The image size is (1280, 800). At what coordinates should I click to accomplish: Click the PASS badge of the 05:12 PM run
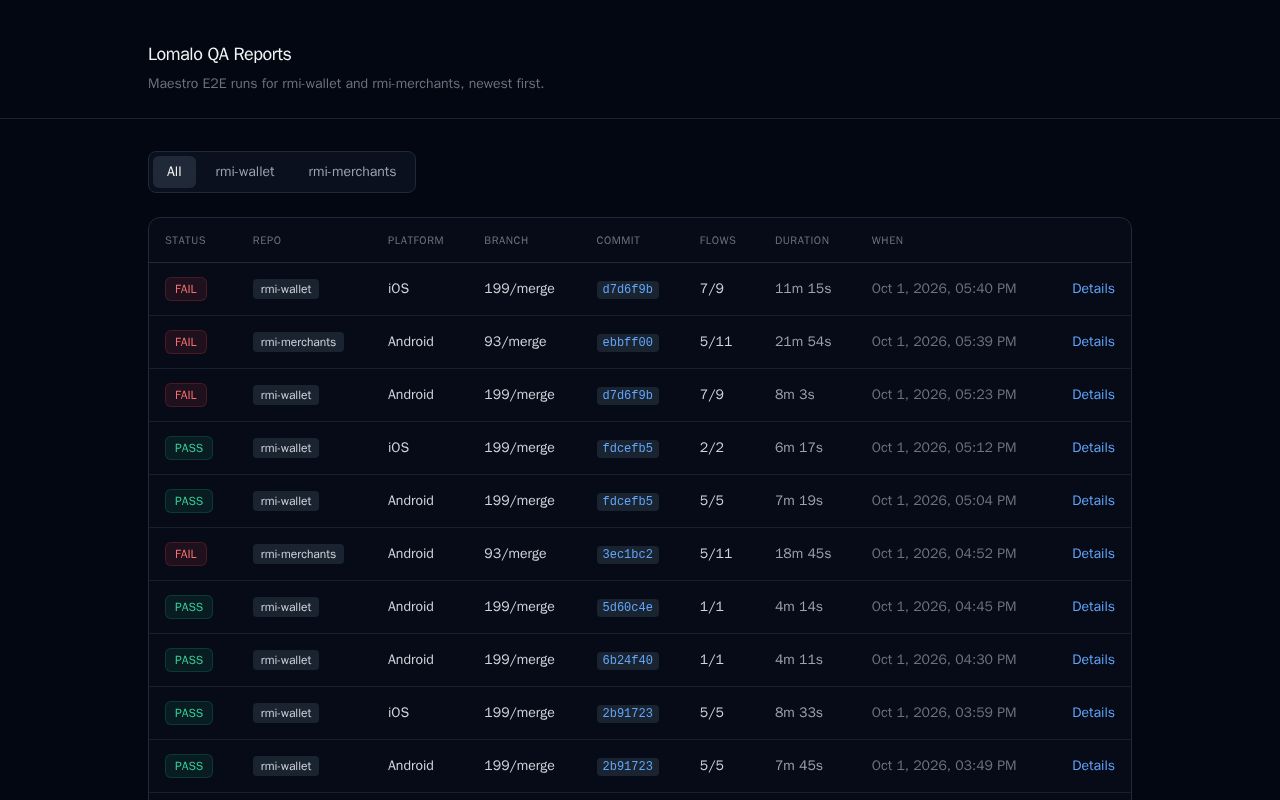pyautogui.click(x=189, y=448)
